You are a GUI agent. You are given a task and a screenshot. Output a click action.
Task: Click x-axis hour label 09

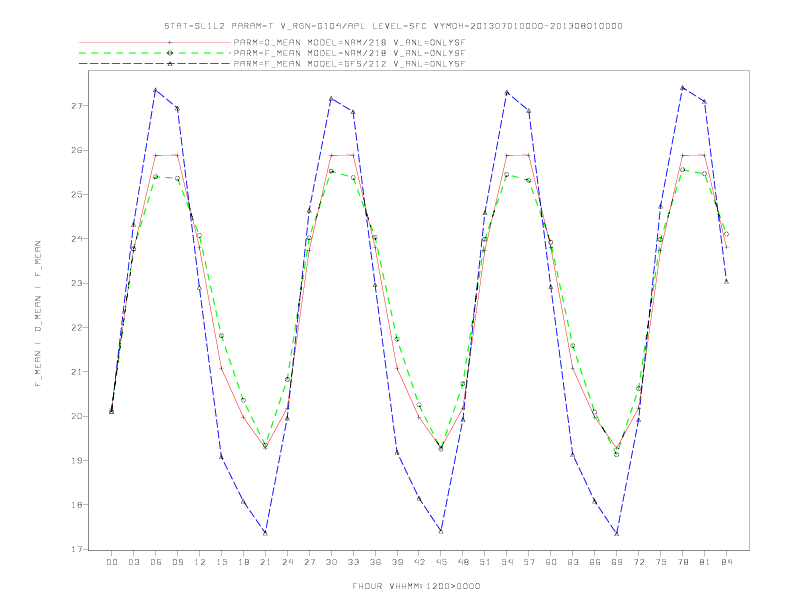pos(178,562)
